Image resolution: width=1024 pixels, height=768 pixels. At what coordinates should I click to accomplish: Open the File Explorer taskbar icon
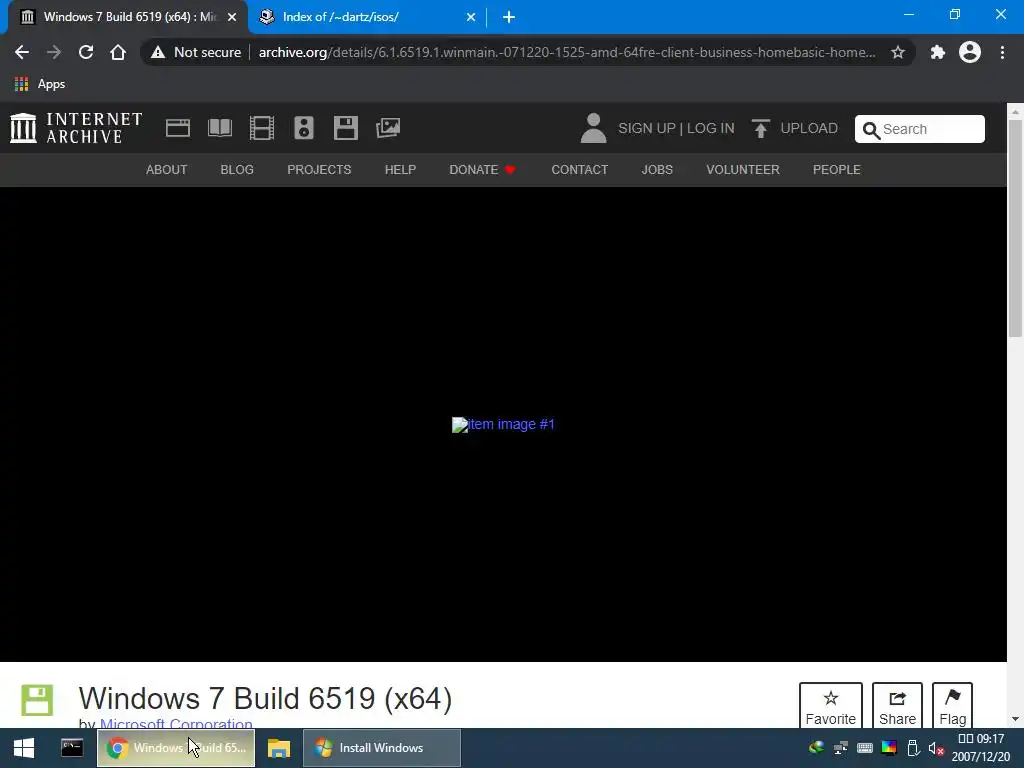click(279, 748)
